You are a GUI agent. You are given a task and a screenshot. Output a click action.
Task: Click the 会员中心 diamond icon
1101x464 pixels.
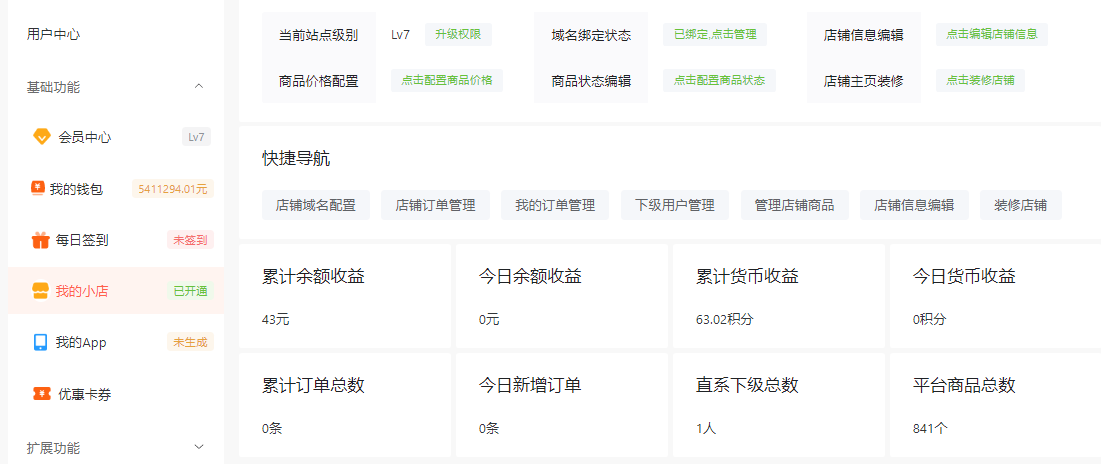coord(42,137)
